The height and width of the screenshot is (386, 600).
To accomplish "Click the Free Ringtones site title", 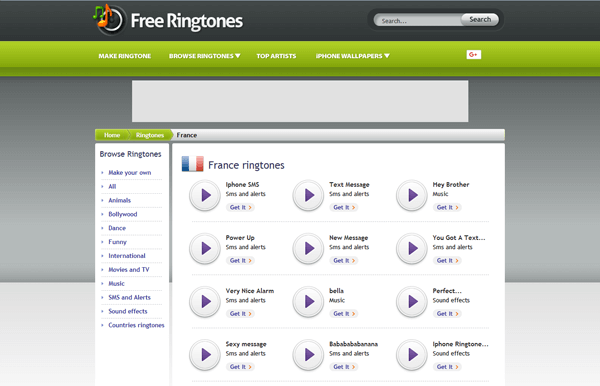I will click(187, 21).
